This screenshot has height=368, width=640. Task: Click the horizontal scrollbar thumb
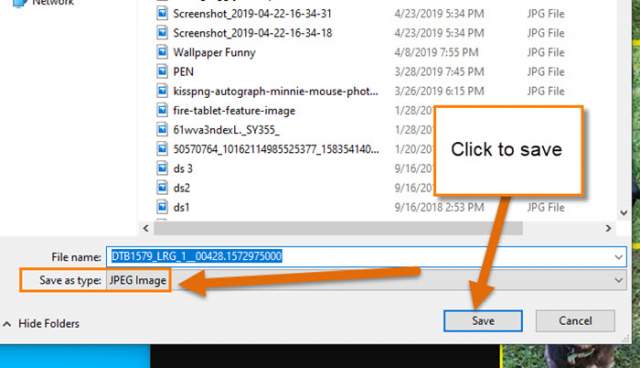pyautogui.click(x=338, y=228)
